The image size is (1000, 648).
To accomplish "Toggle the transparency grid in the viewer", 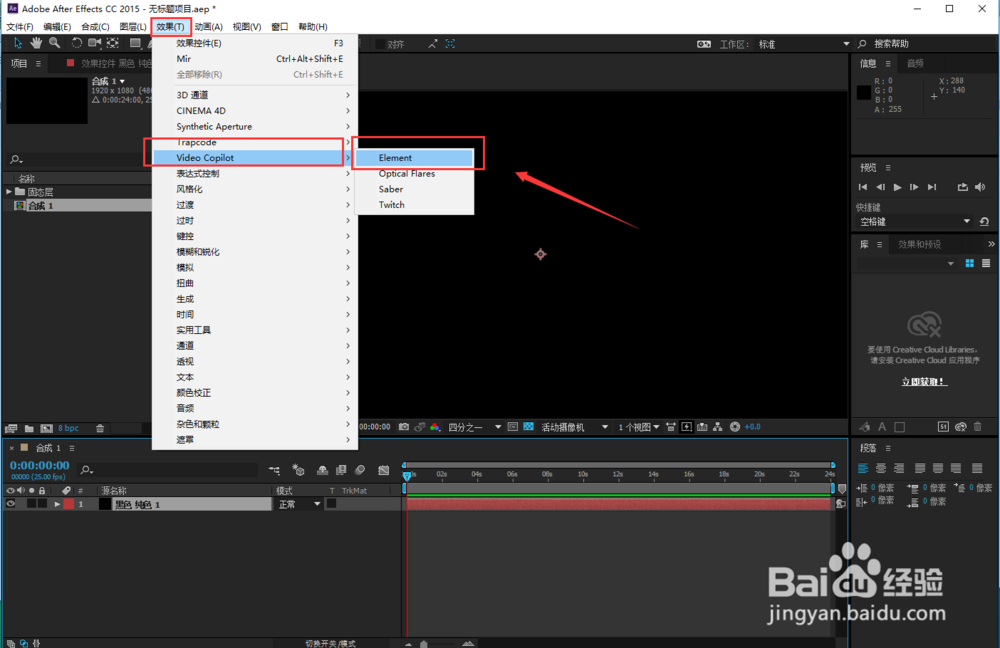I will (529, 427).
